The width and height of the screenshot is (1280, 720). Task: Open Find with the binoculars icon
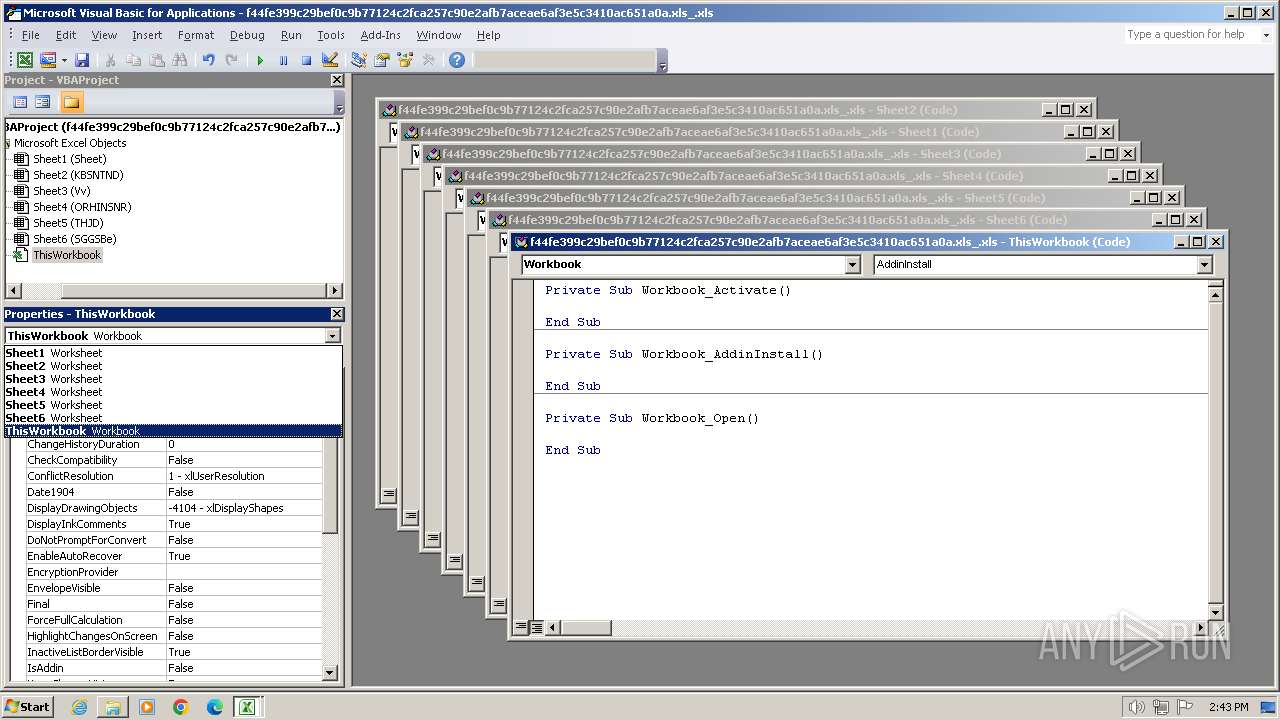(179, 60)
